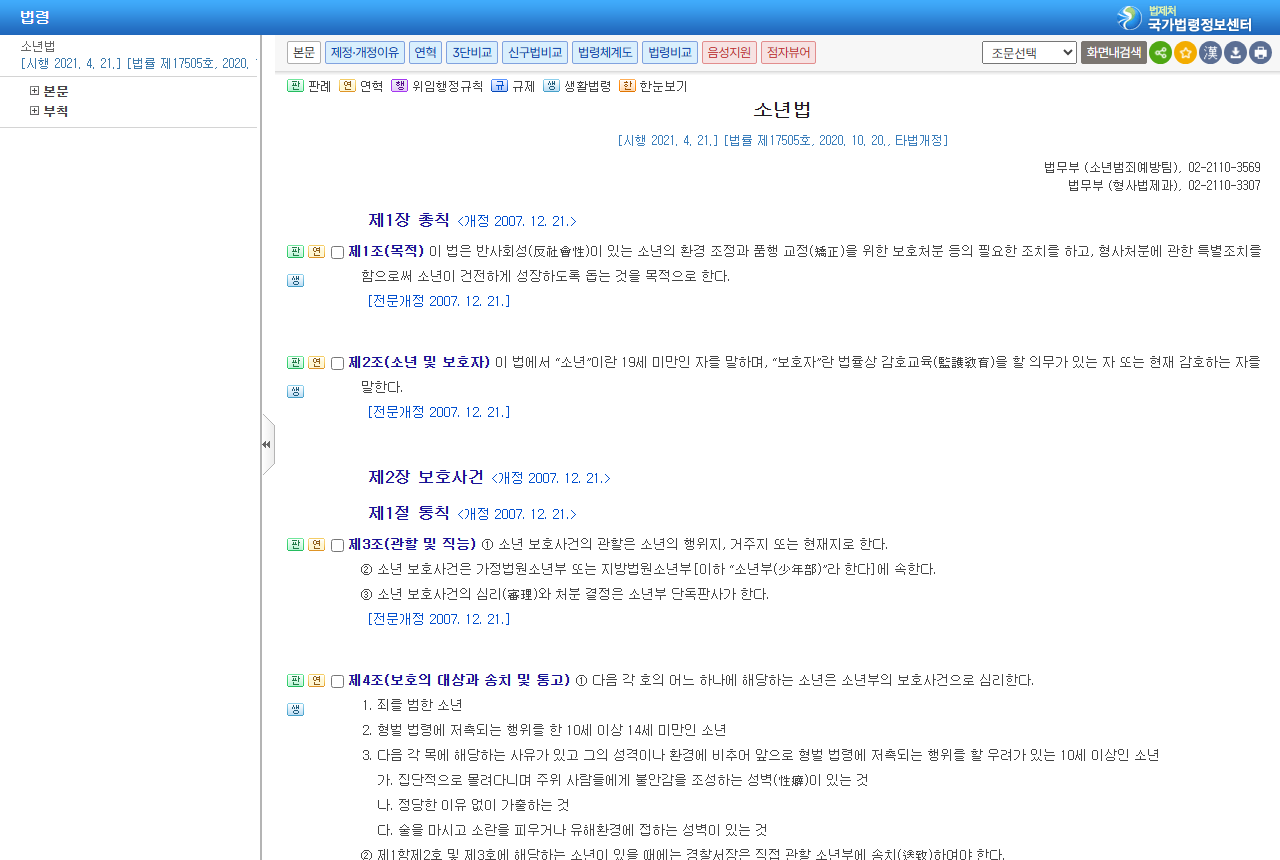Check the box for 제2조(소년 및 보호자)

tap(337, 364)
